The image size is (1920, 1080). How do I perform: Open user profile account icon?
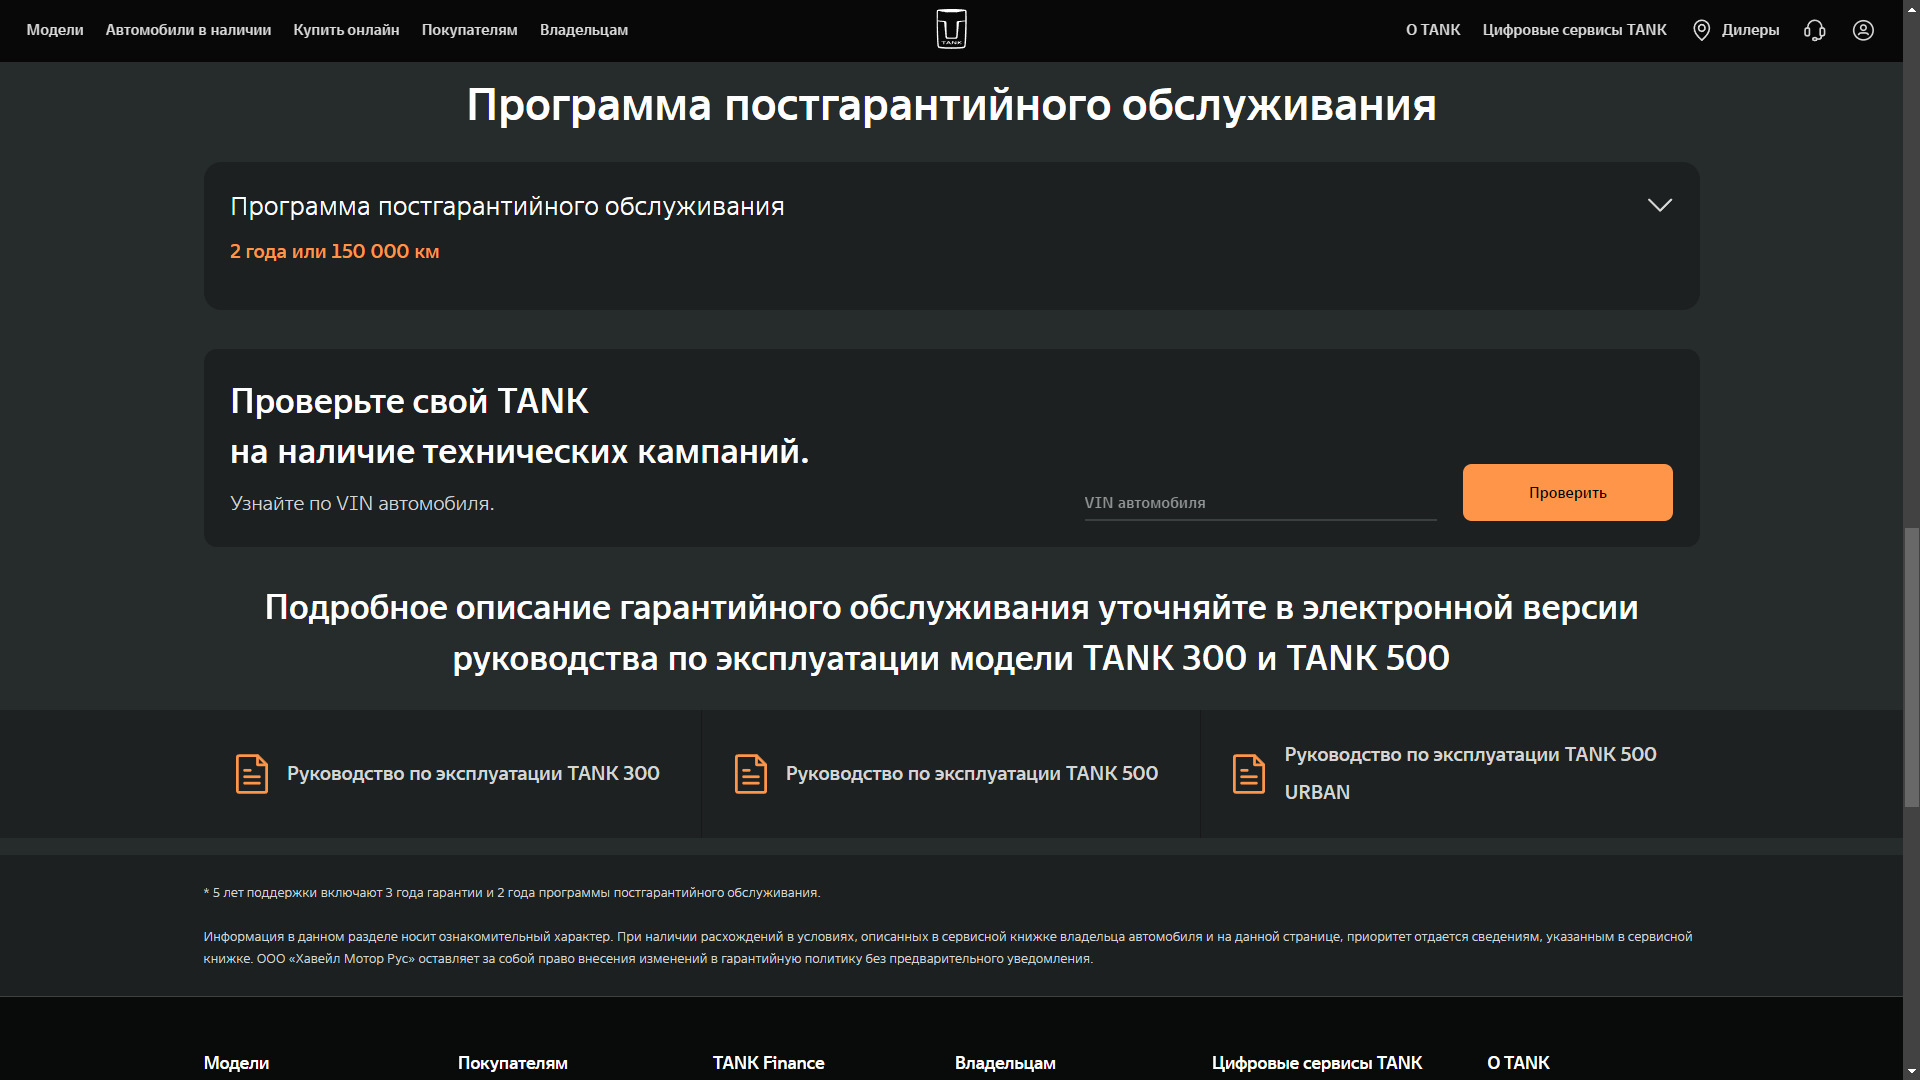(x=1863, y=30)
